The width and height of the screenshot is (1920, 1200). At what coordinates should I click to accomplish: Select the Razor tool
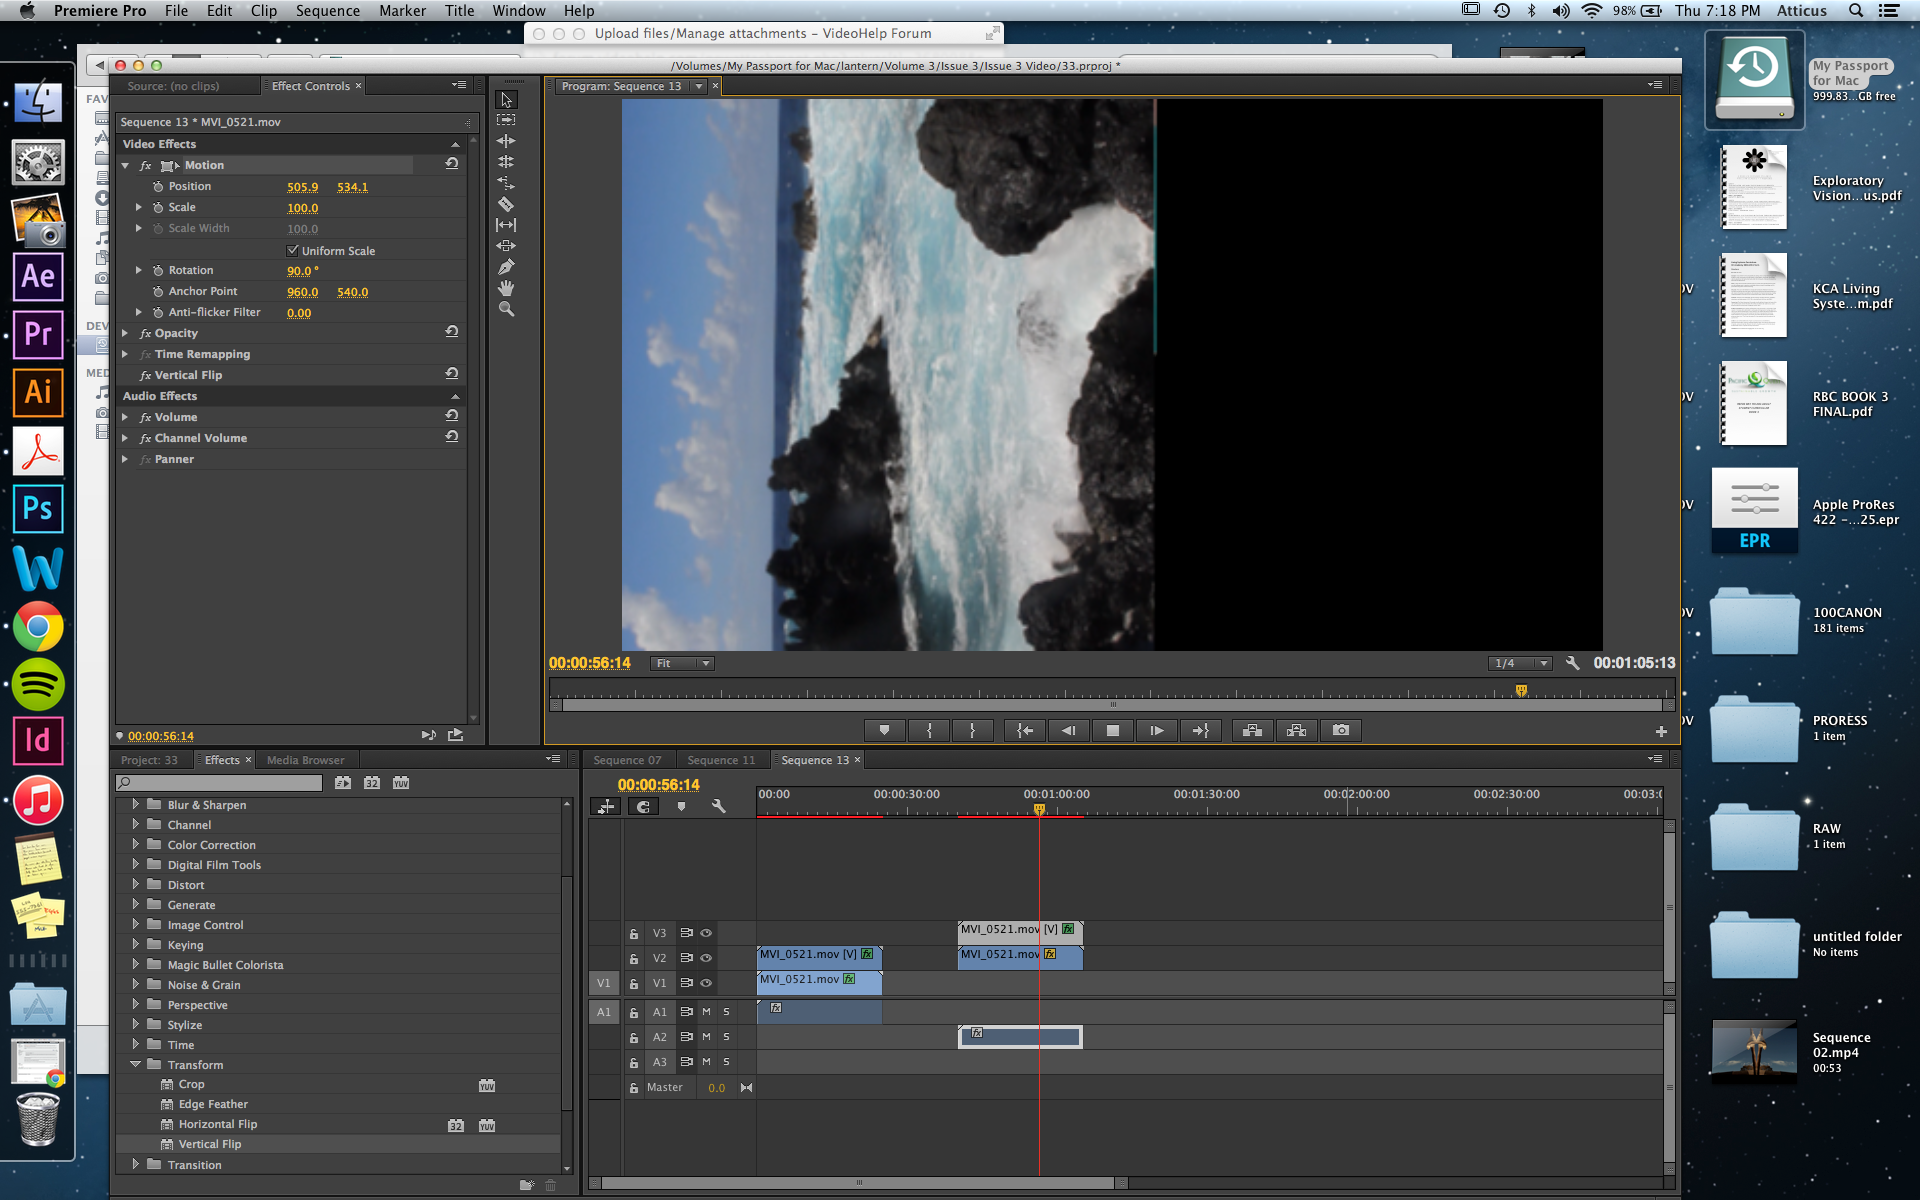(506, 204)
